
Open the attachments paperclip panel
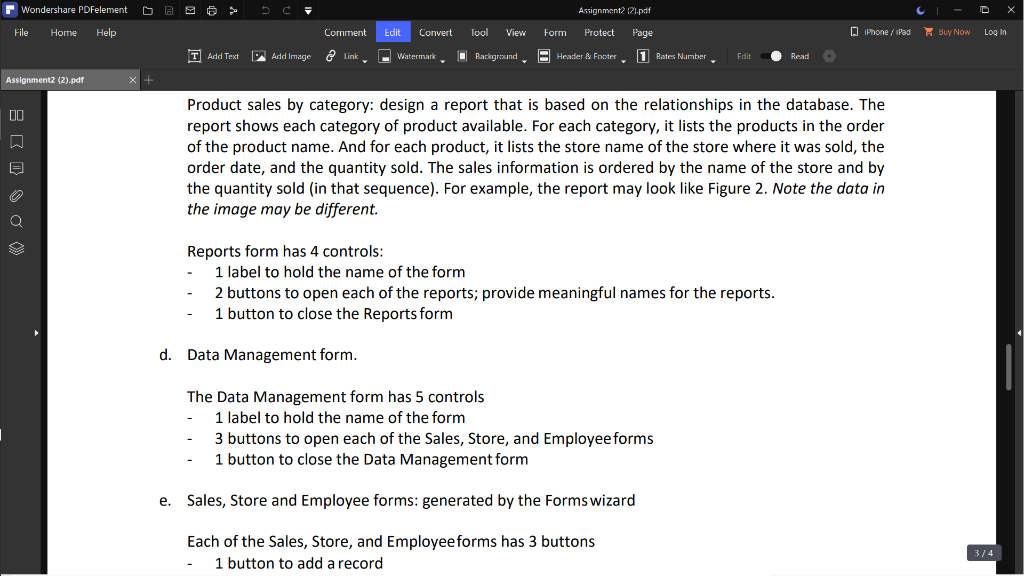click(16, 195)
